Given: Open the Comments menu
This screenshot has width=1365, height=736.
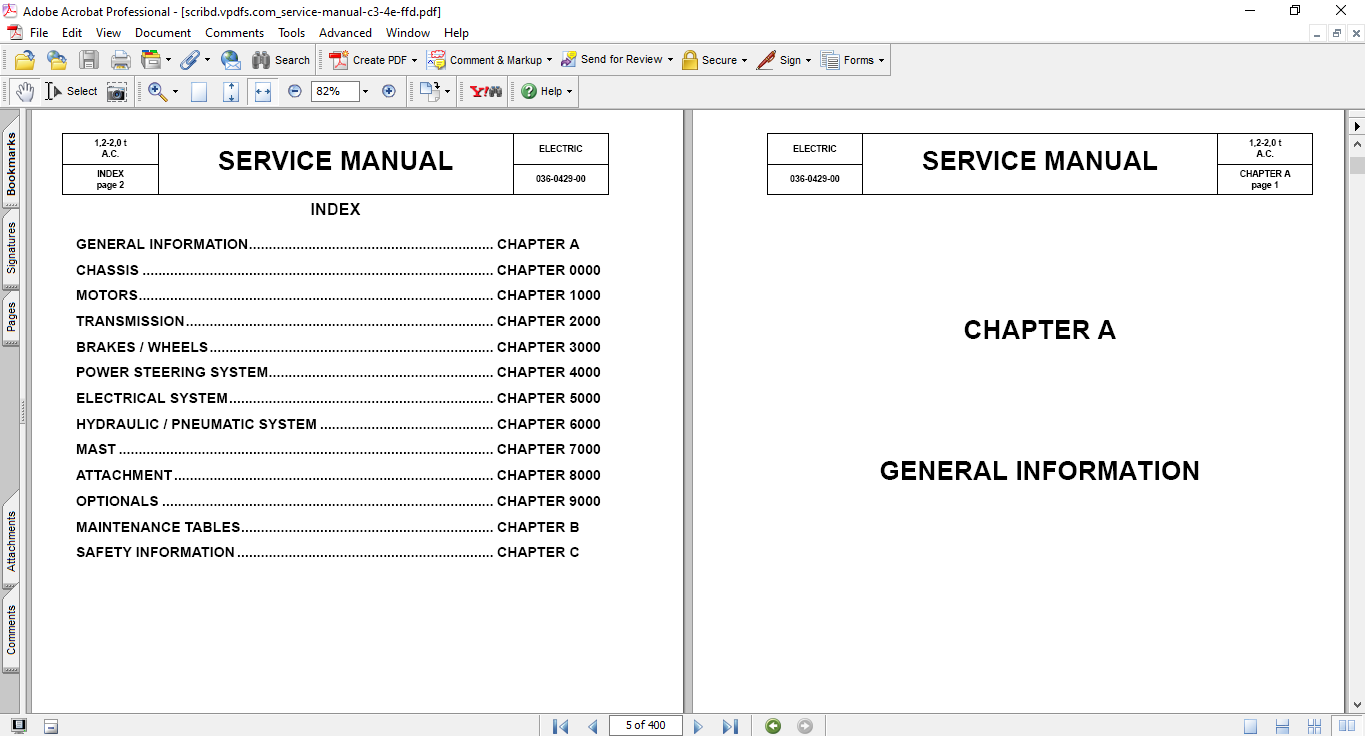Looking at the screenshot, I should pos(235,33).
